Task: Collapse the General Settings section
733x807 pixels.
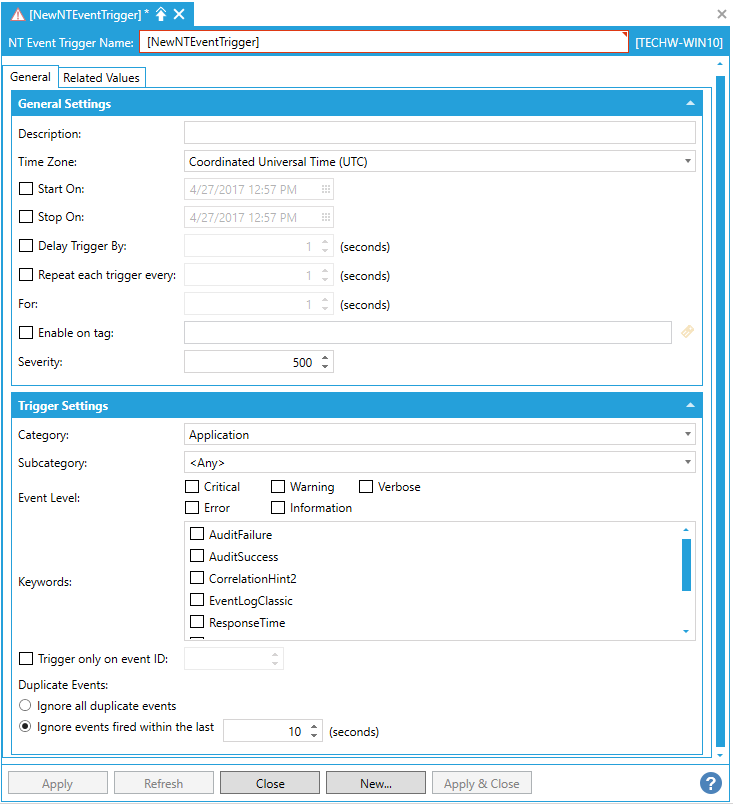Action: (x=689, y=104)
